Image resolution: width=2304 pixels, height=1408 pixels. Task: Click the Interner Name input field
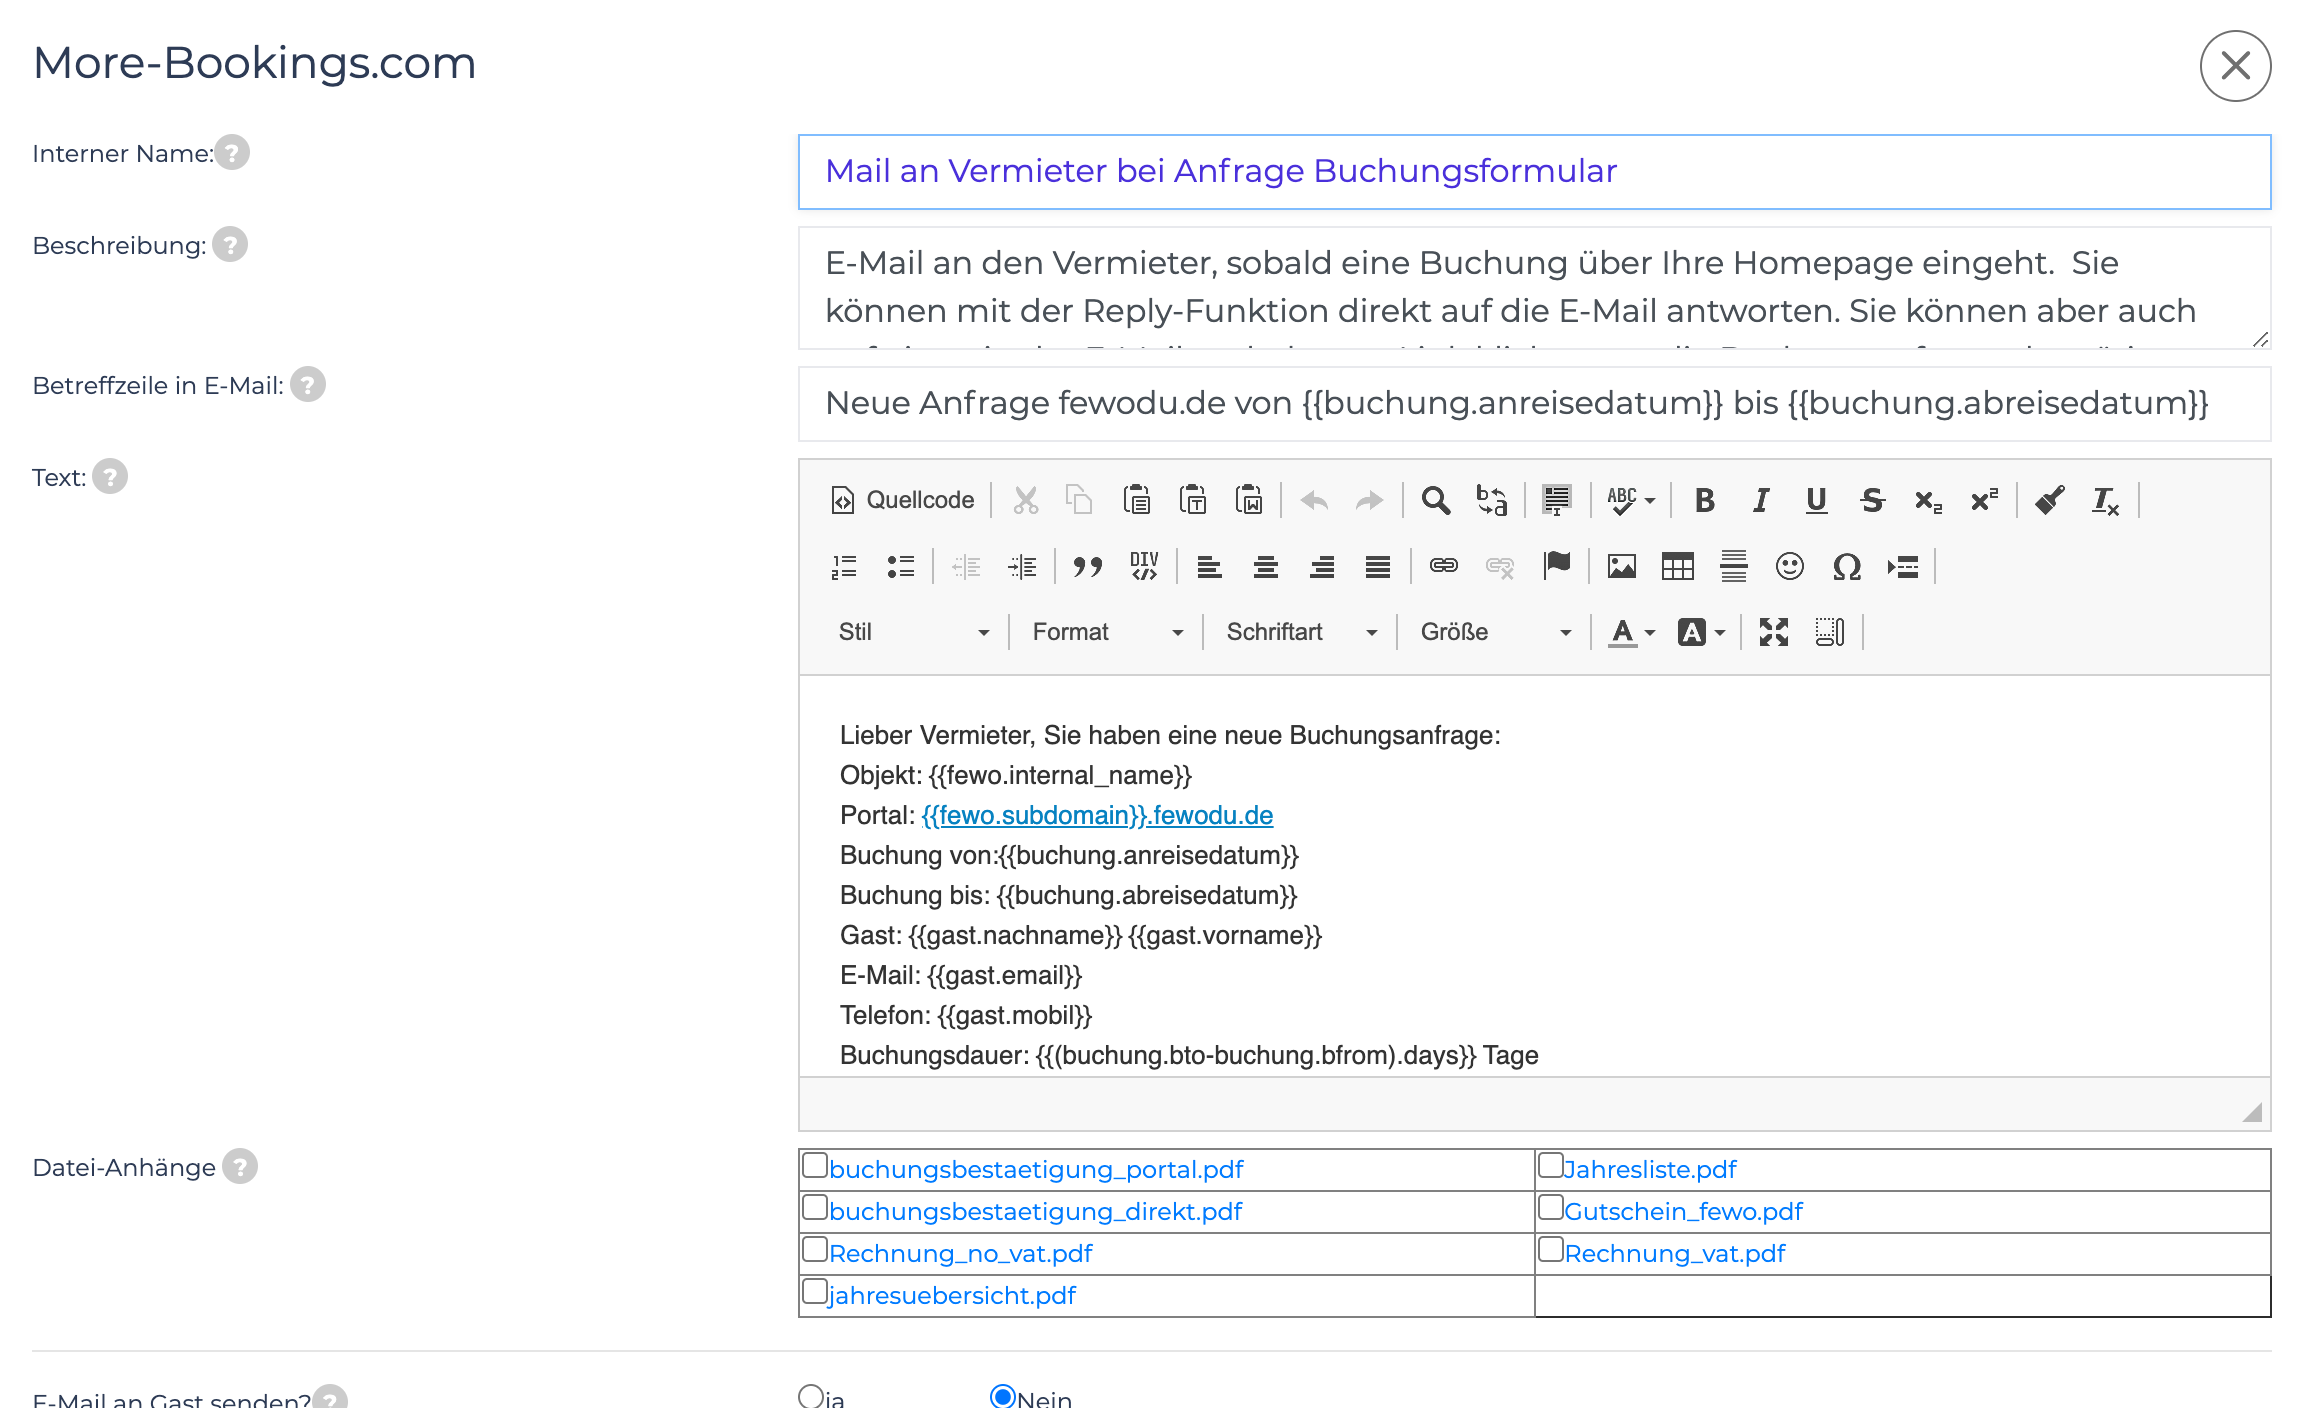coord(1534,172)
